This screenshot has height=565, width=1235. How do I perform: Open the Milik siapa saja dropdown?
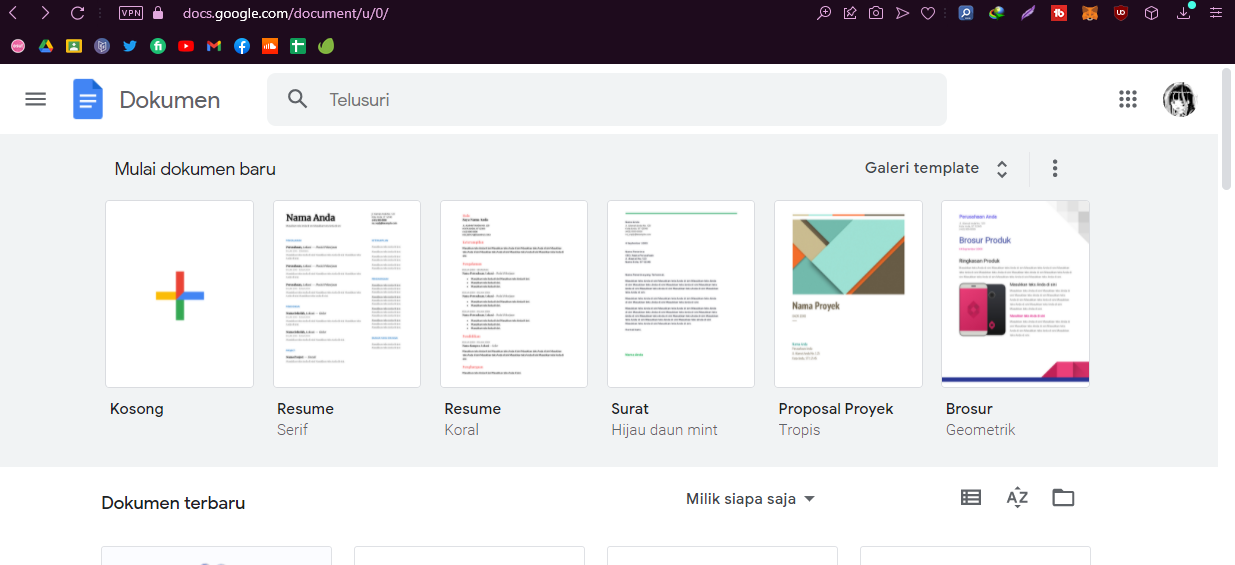pyautogui.click(x=751, y=499)
